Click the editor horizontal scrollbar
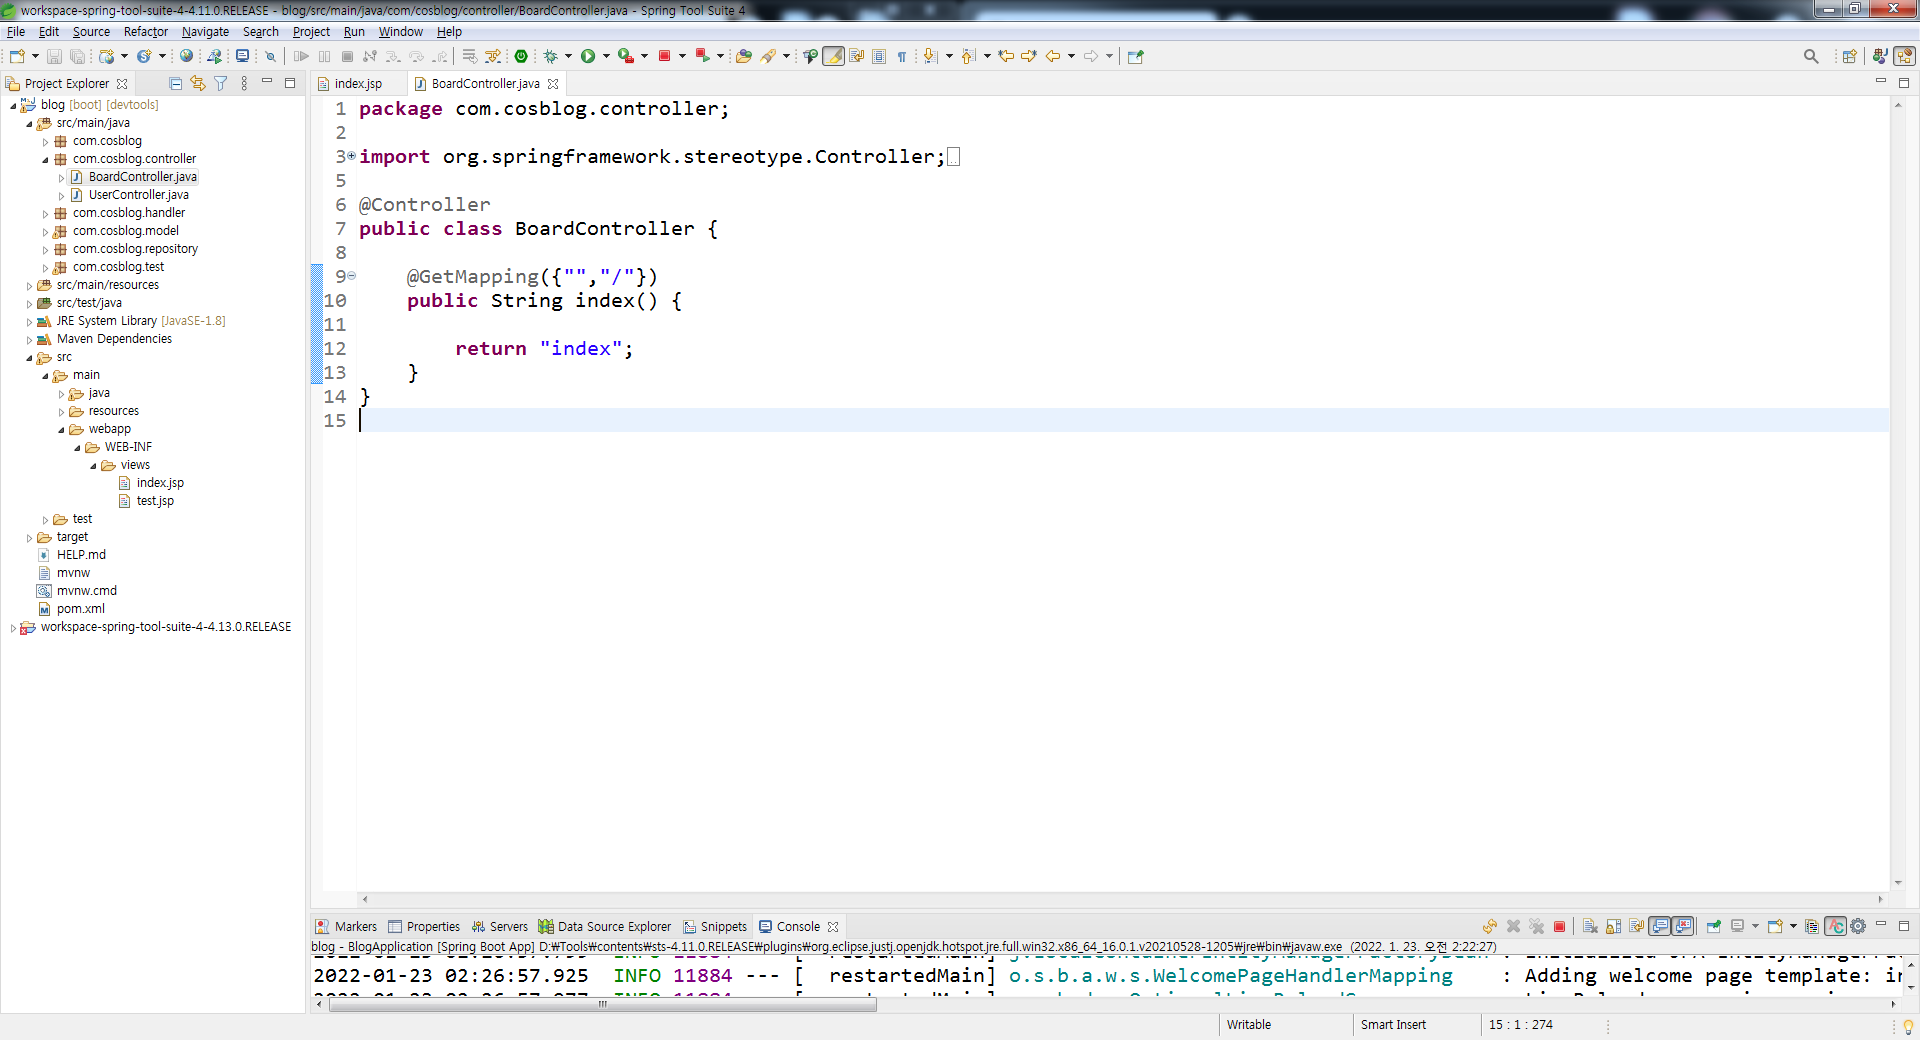The height and width of the screenshot is (1040, 1920). click(x=1120, y=899)
